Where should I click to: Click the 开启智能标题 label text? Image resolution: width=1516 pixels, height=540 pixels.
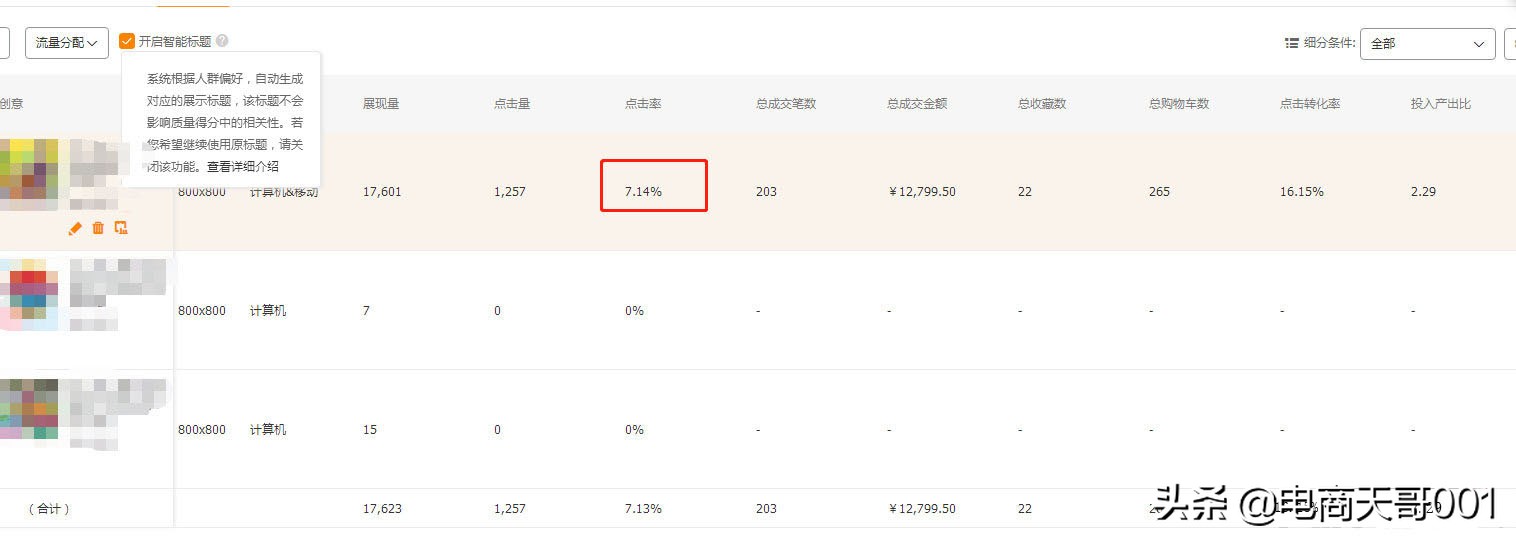(x=175, y=41)
